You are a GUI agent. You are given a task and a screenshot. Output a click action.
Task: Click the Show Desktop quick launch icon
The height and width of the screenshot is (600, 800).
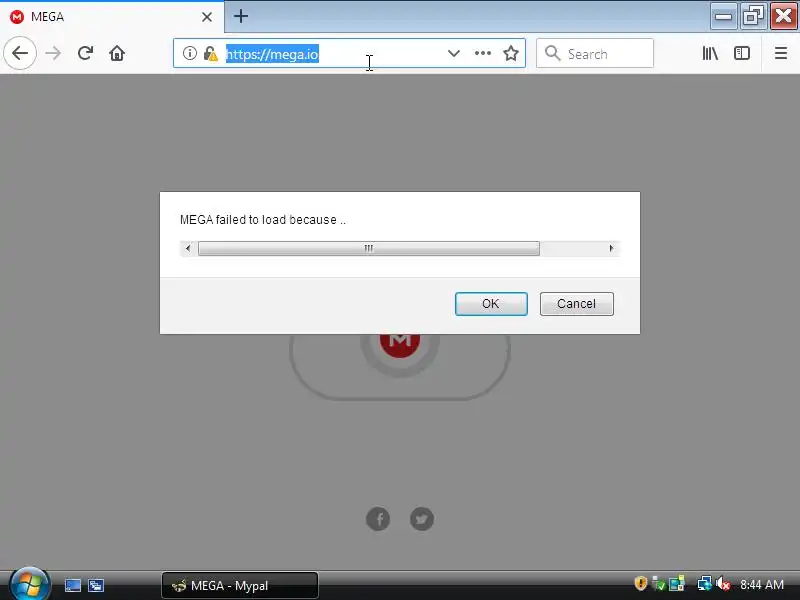[72, 585]
